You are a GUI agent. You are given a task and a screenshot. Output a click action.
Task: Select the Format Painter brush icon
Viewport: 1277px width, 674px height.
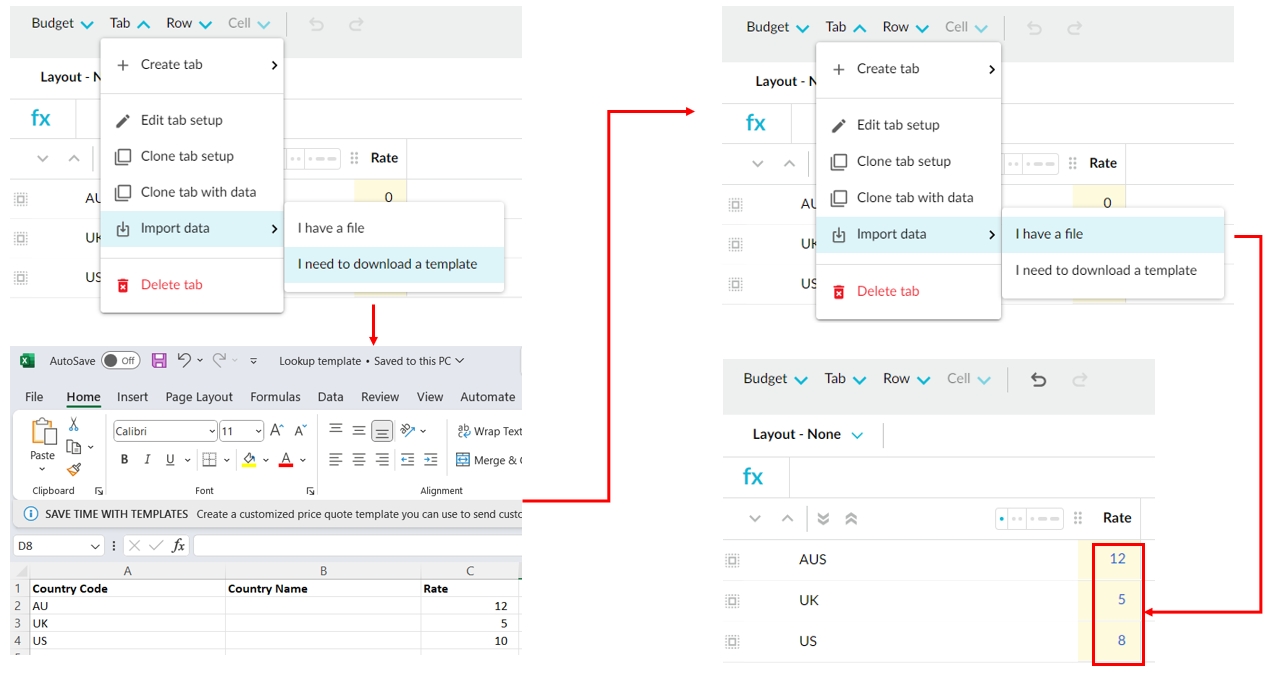tap(74, 469)
